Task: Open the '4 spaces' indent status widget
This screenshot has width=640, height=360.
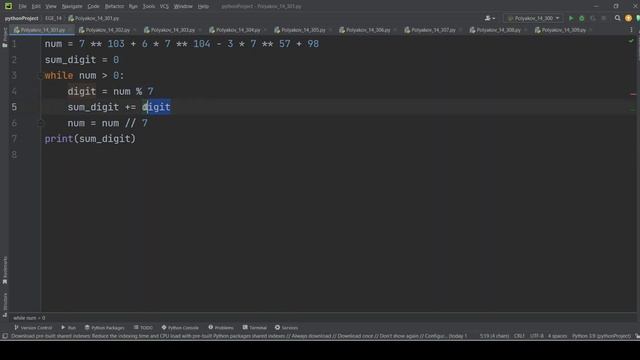Action: point(558,336)
